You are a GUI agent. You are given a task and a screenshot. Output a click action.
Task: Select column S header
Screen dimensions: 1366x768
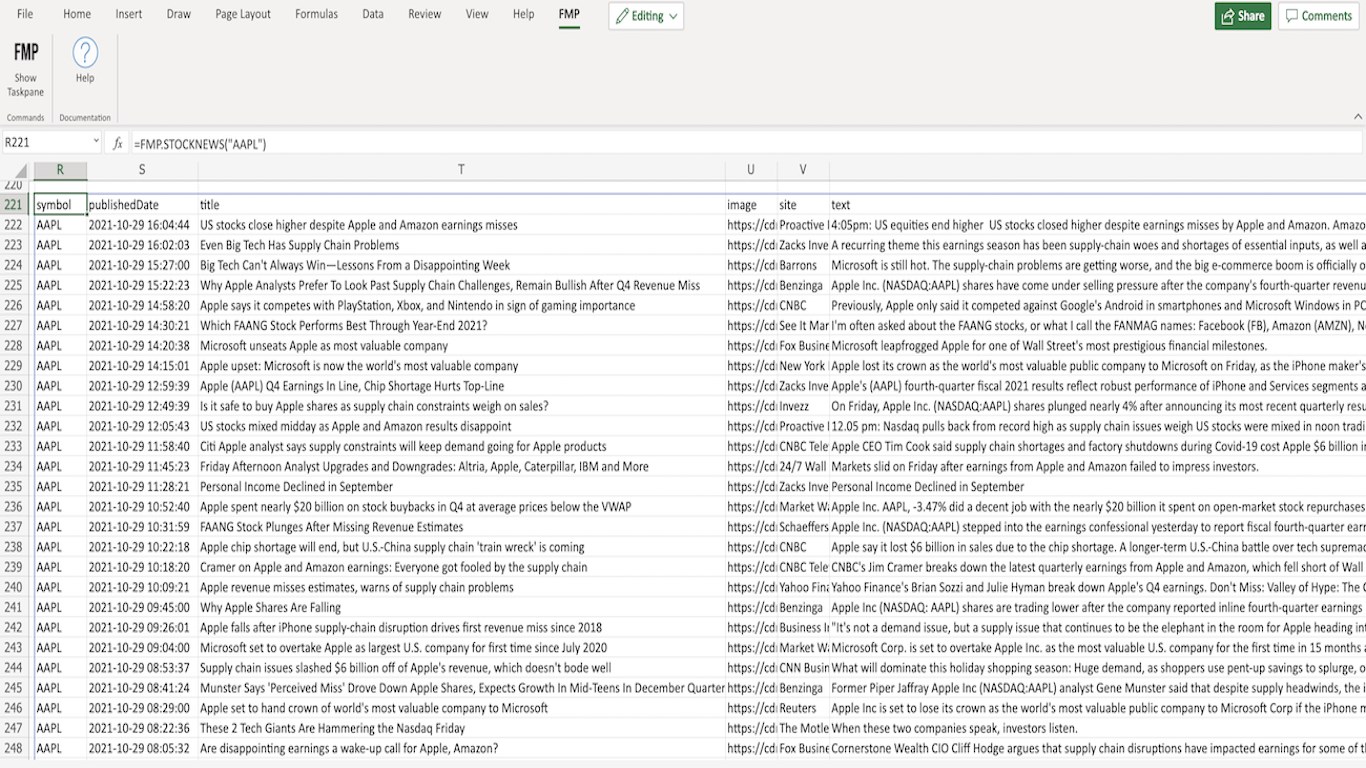(x=142, y=170)
